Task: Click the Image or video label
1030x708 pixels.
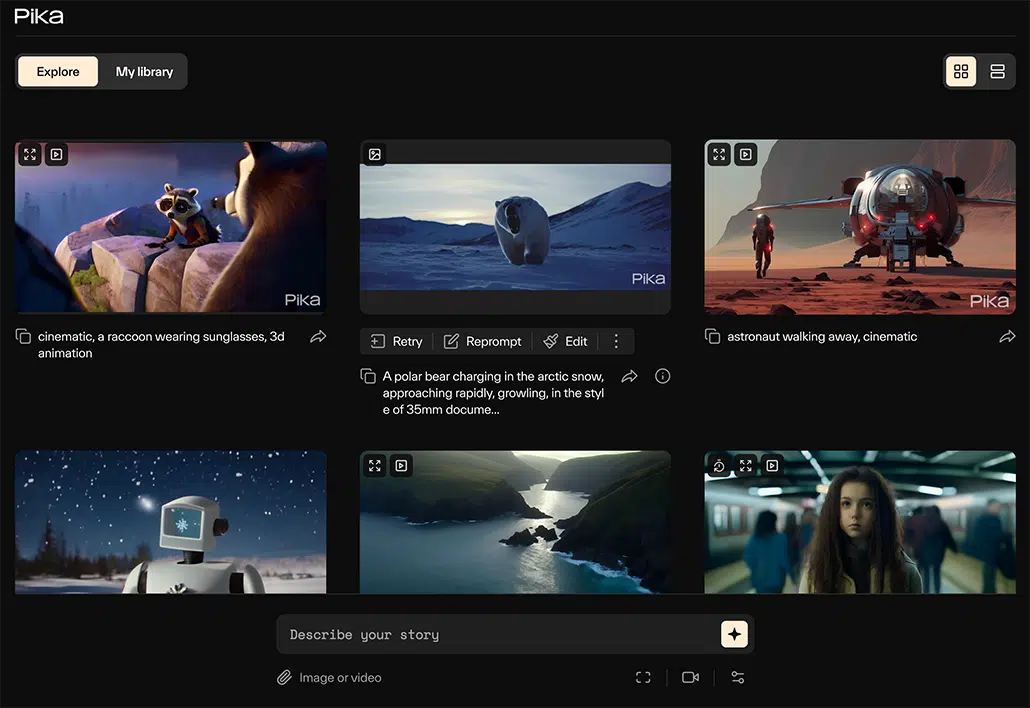Action: click(x=340, y=677)
